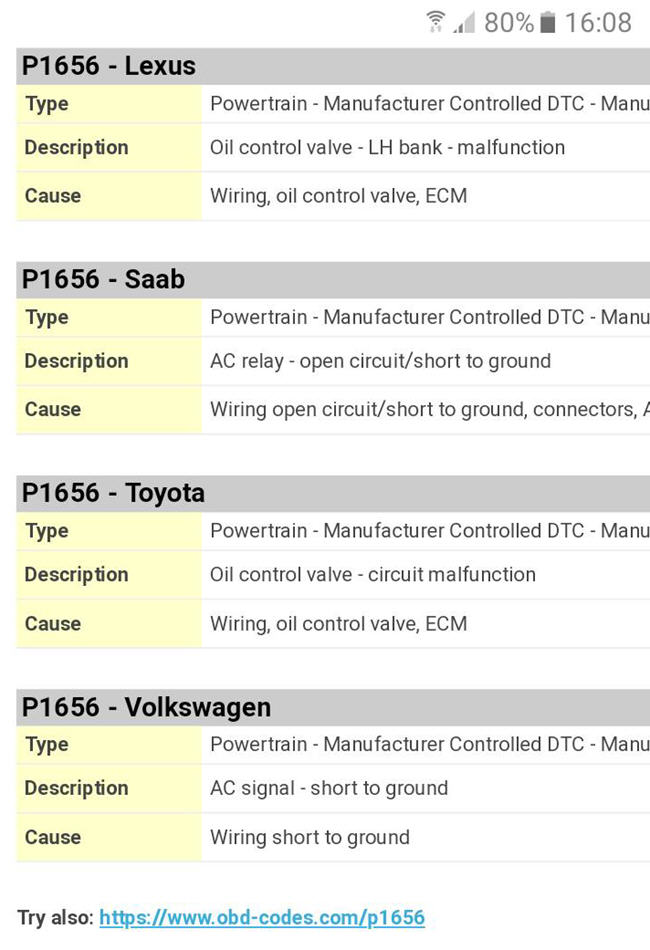This screenshot has height=950, width=650.
Task: Open the obd-codes.com/p1656 link
Action: (261, 917)
